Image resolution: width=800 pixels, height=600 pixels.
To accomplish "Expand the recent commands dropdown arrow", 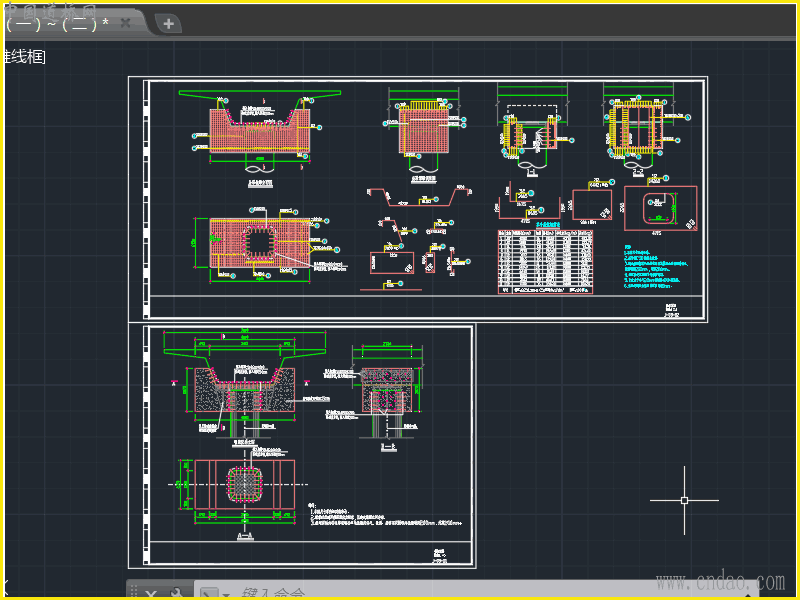I will (x=226, y=595).
